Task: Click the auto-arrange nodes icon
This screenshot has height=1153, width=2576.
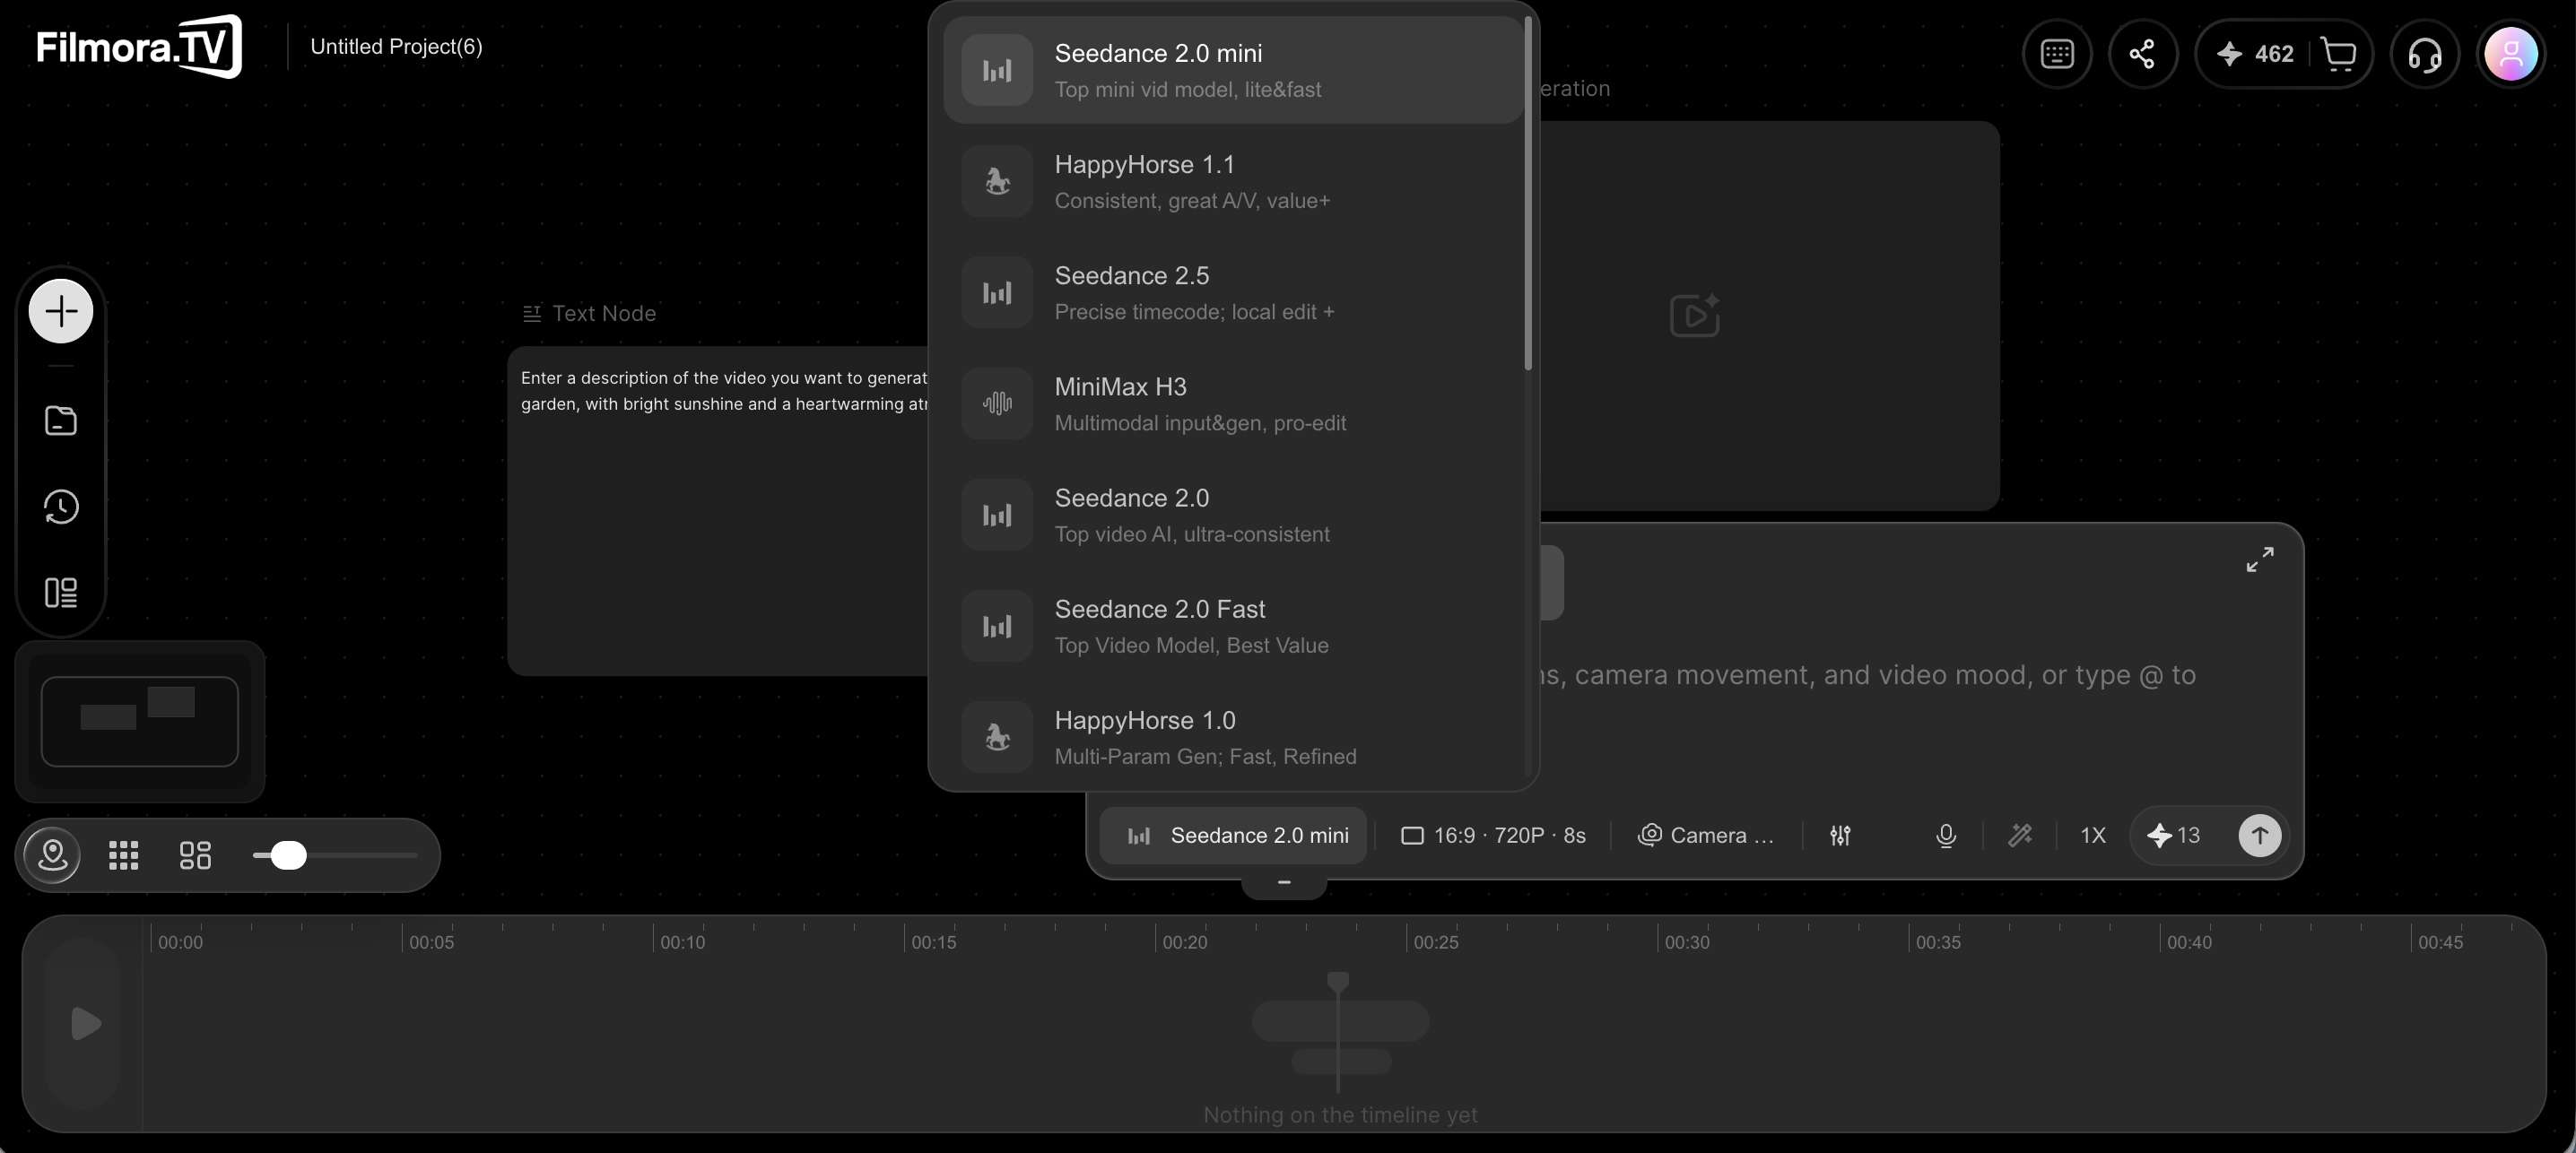Action: point(195,856)
